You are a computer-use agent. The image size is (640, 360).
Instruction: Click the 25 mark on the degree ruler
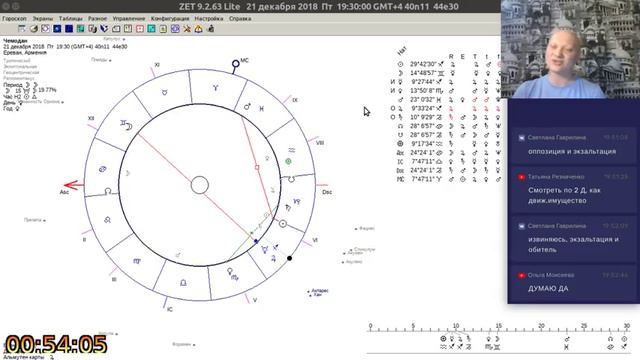(x=584, y=326)
